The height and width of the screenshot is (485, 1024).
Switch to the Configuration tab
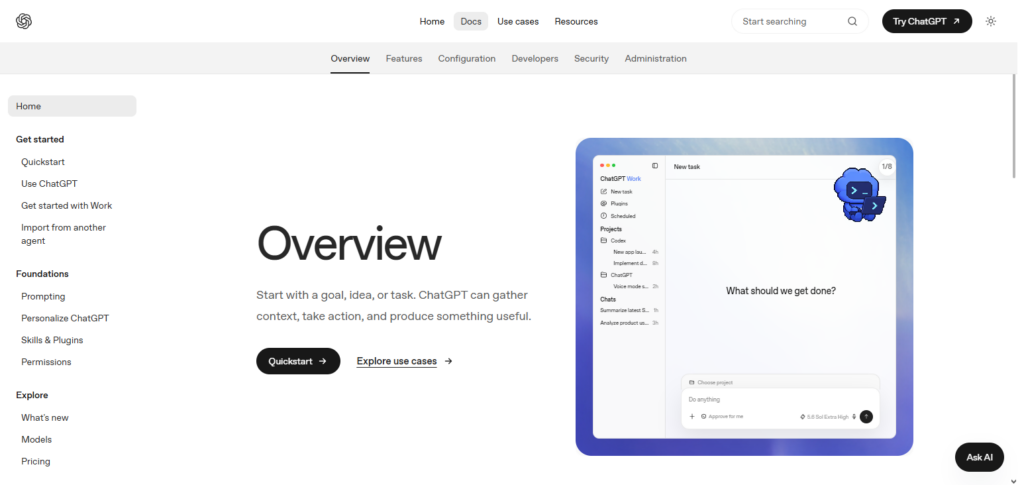[x=466, y=58]
